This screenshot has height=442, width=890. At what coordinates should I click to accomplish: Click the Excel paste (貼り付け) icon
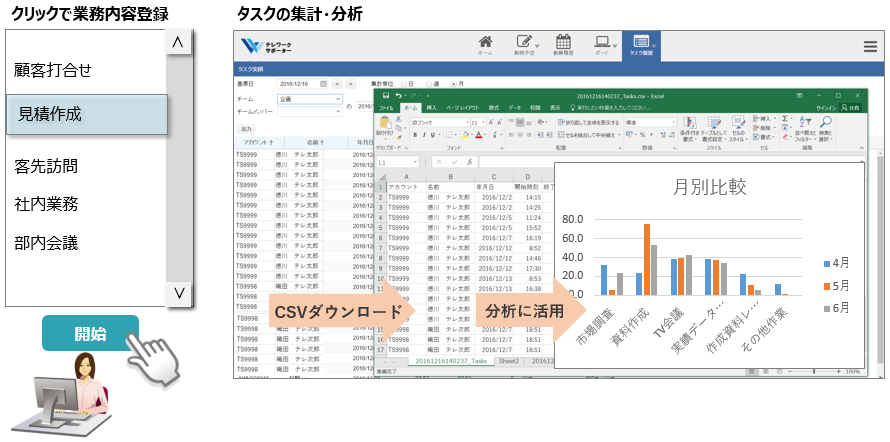384,125
